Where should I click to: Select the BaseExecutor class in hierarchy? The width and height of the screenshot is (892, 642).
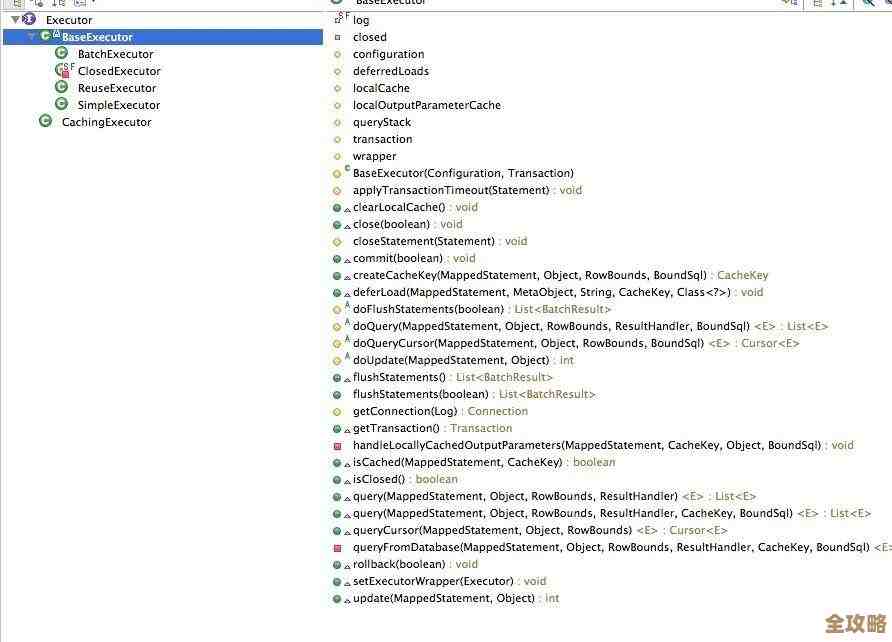point(97,37)
